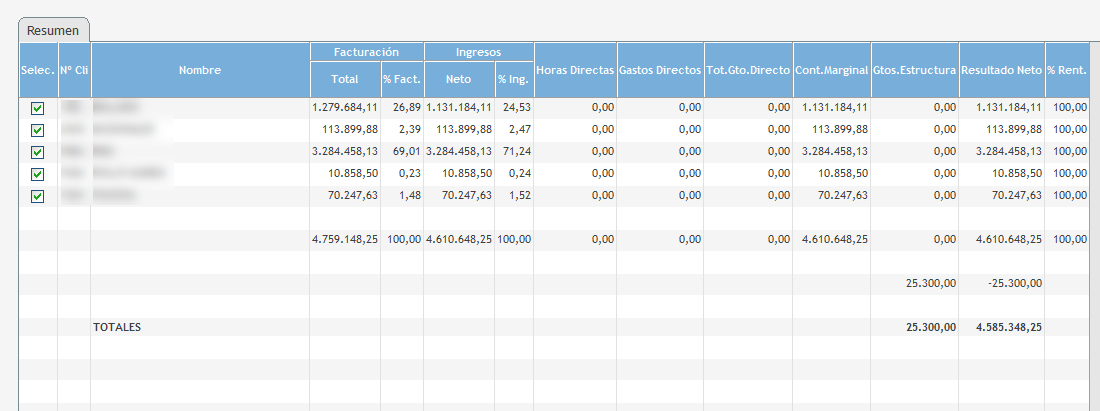Untick the checkbox in the 10.858,50 row
The image size is (1100, 411).
pyautogui.click(x=38, y=174)
